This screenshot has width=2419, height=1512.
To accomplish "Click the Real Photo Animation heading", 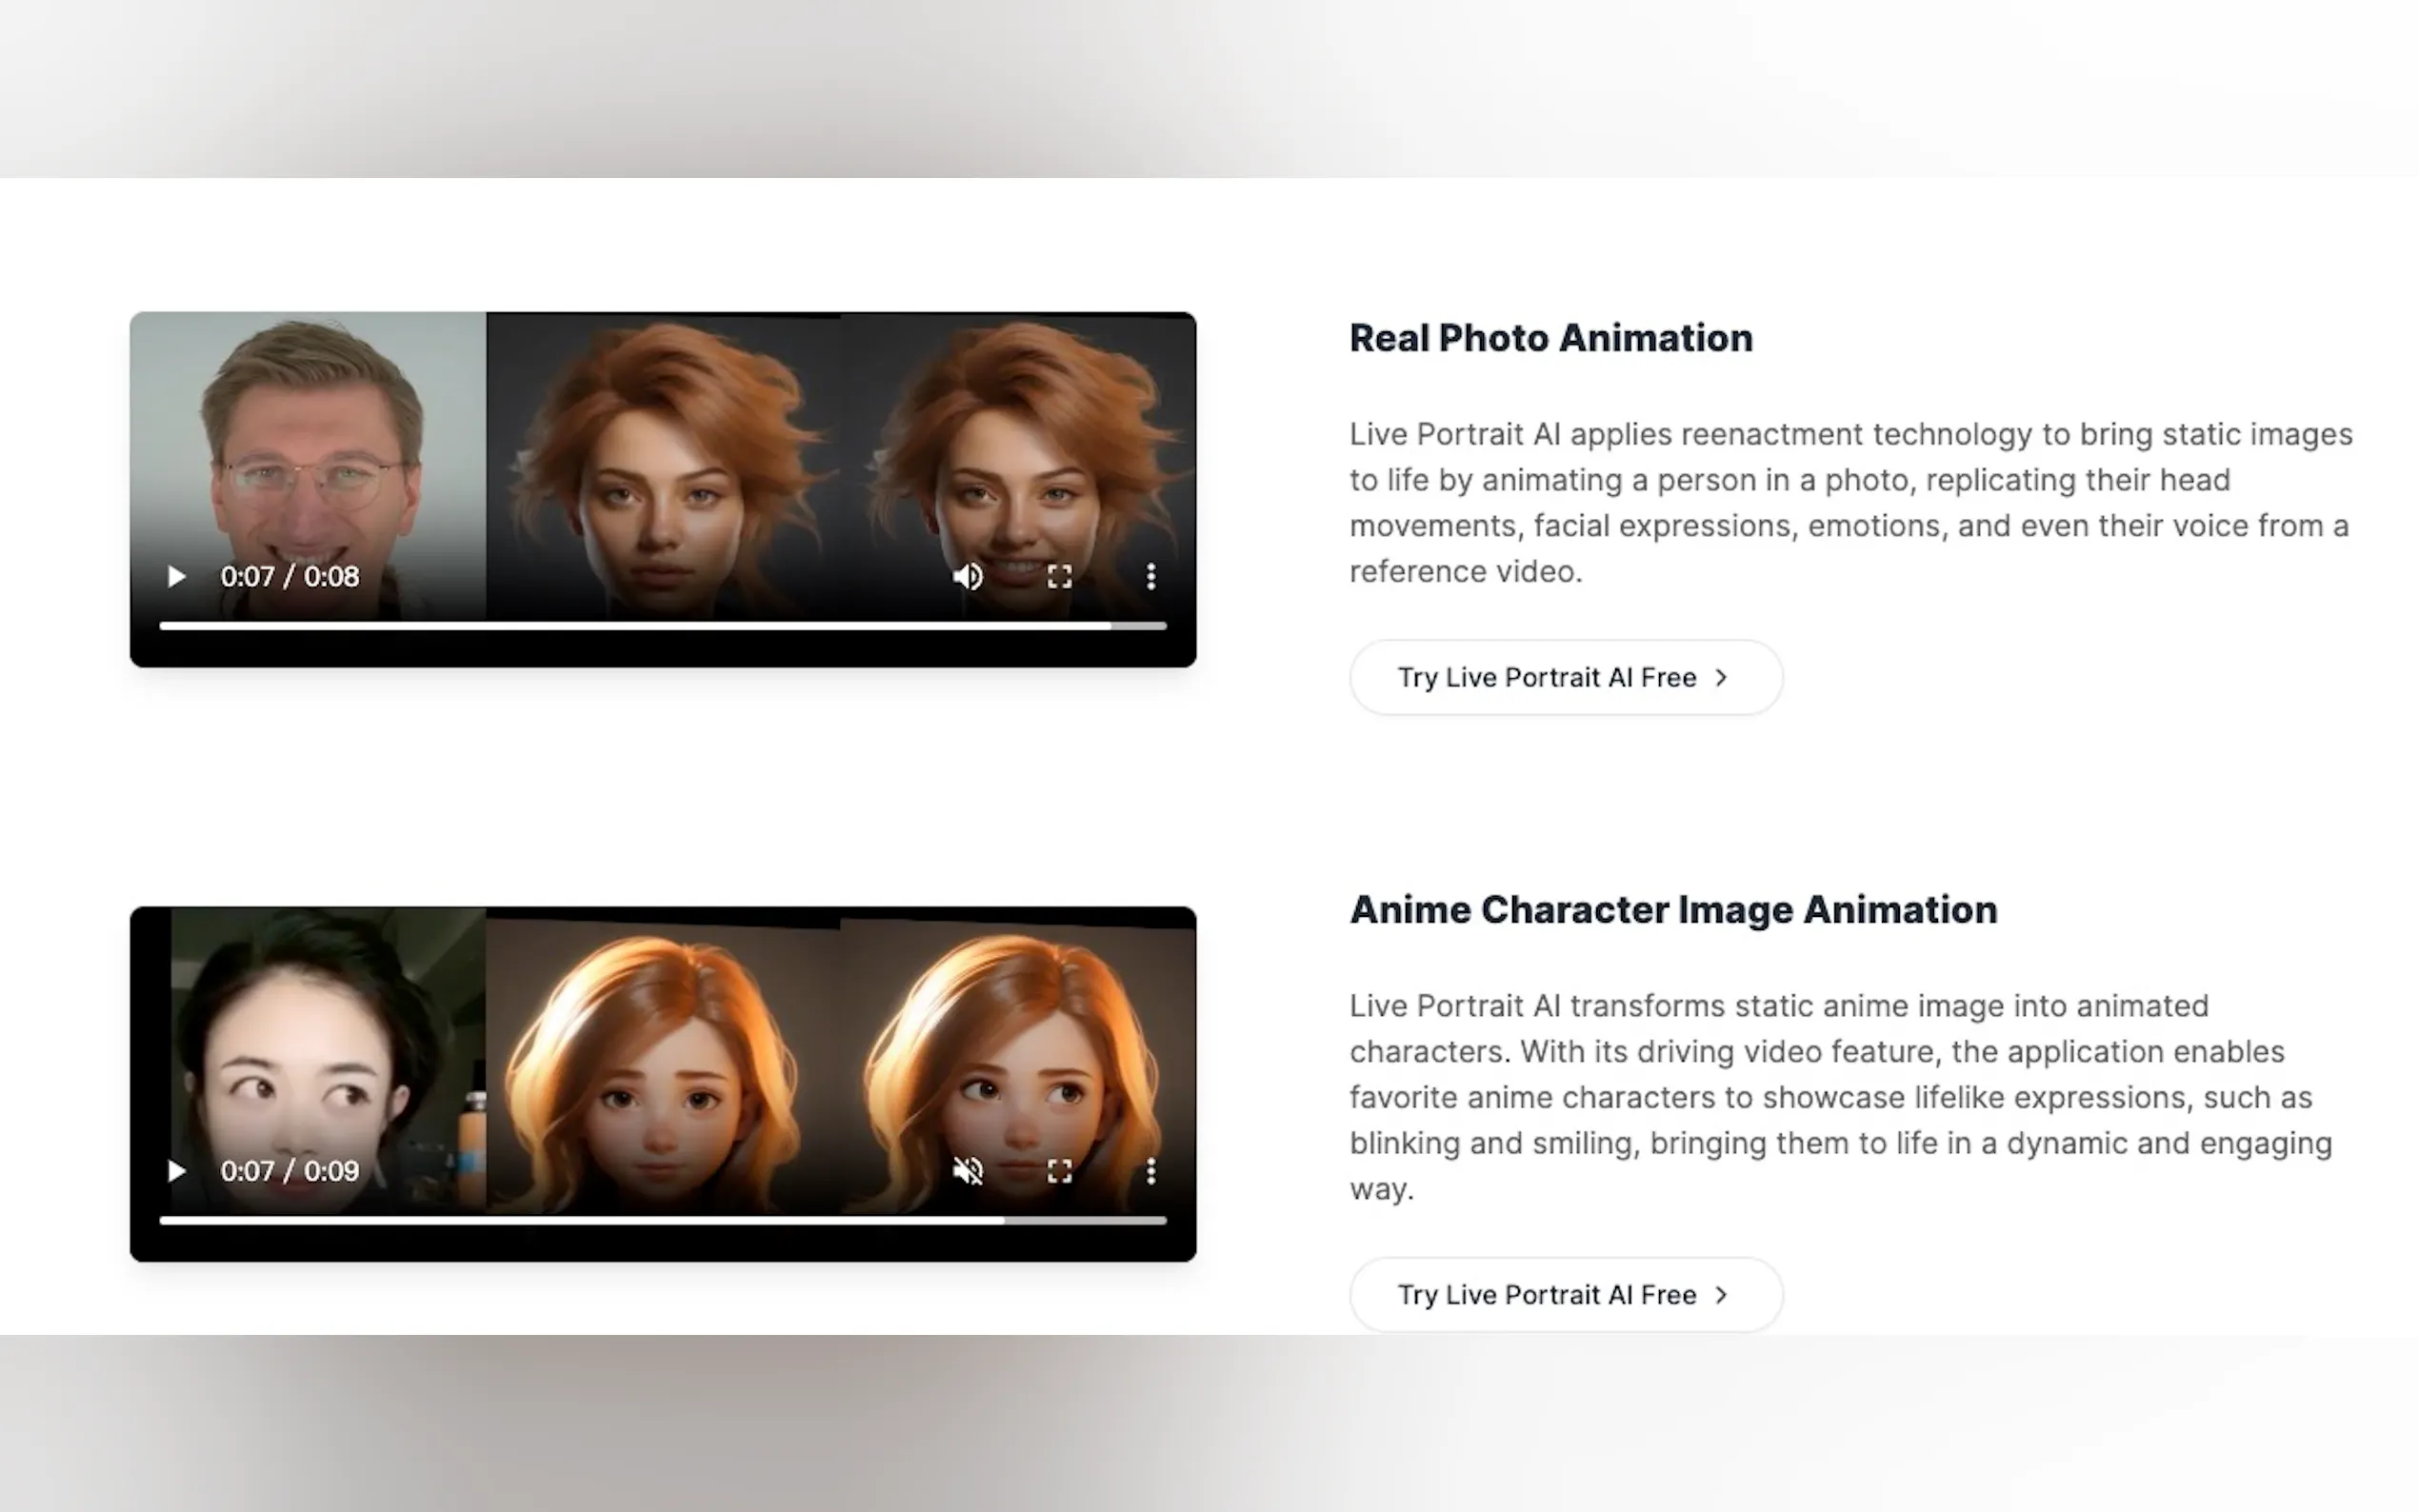I will tap(1550, 338).
